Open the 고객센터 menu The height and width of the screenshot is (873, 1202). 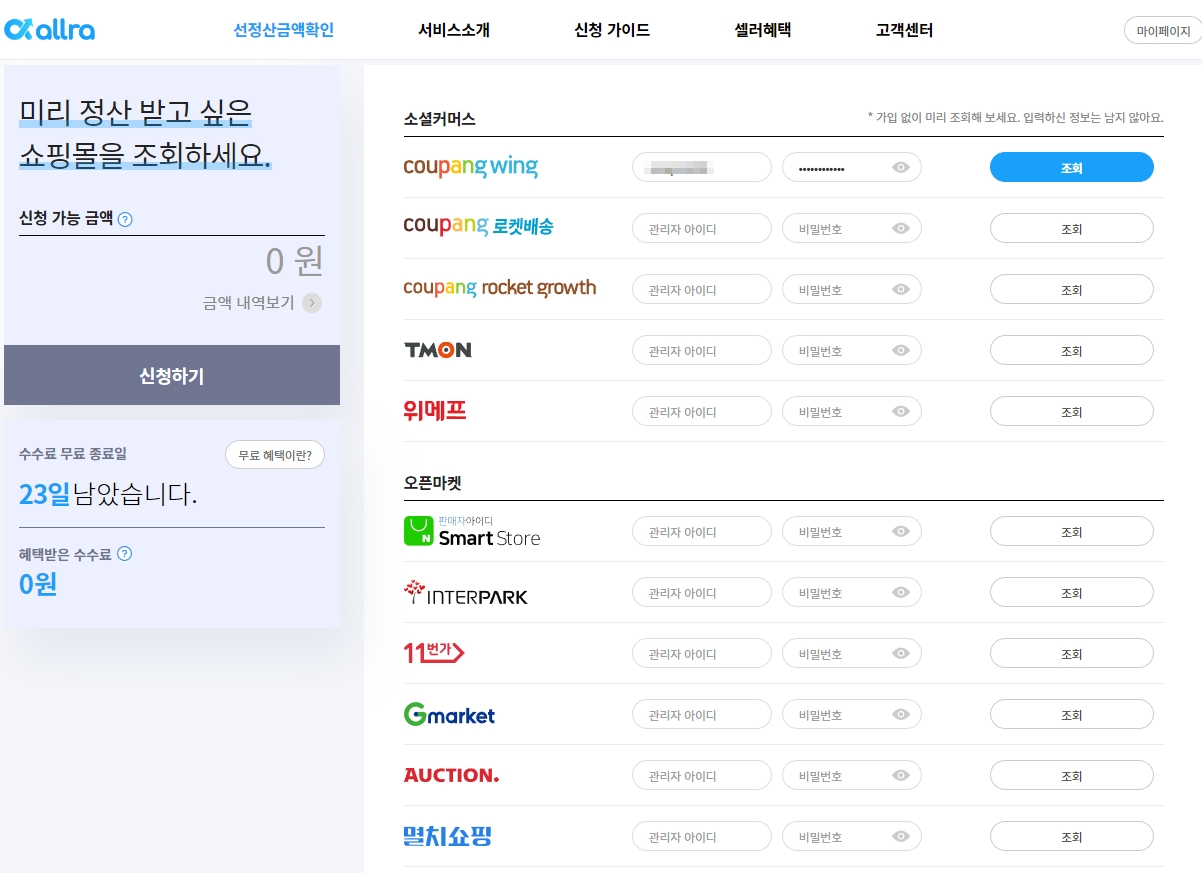904,30
